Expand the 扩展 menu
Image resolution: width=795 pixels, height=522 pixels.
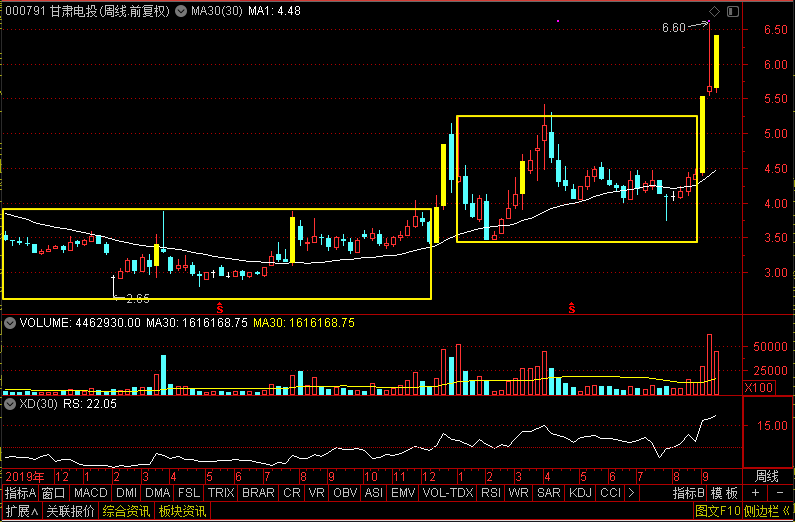22,511
